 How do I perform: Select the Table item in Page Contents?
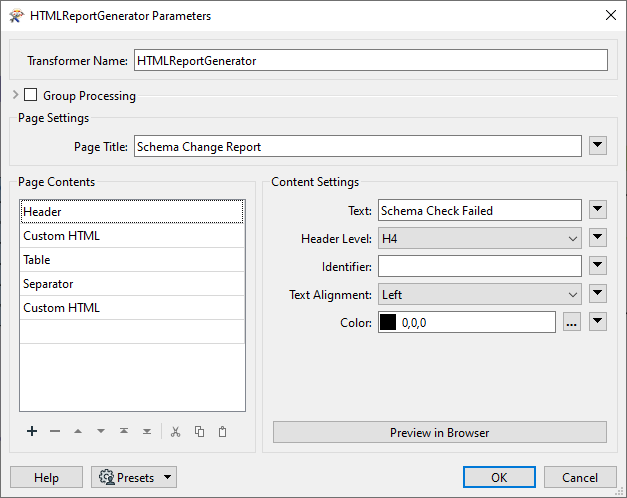tap(132, 260)
